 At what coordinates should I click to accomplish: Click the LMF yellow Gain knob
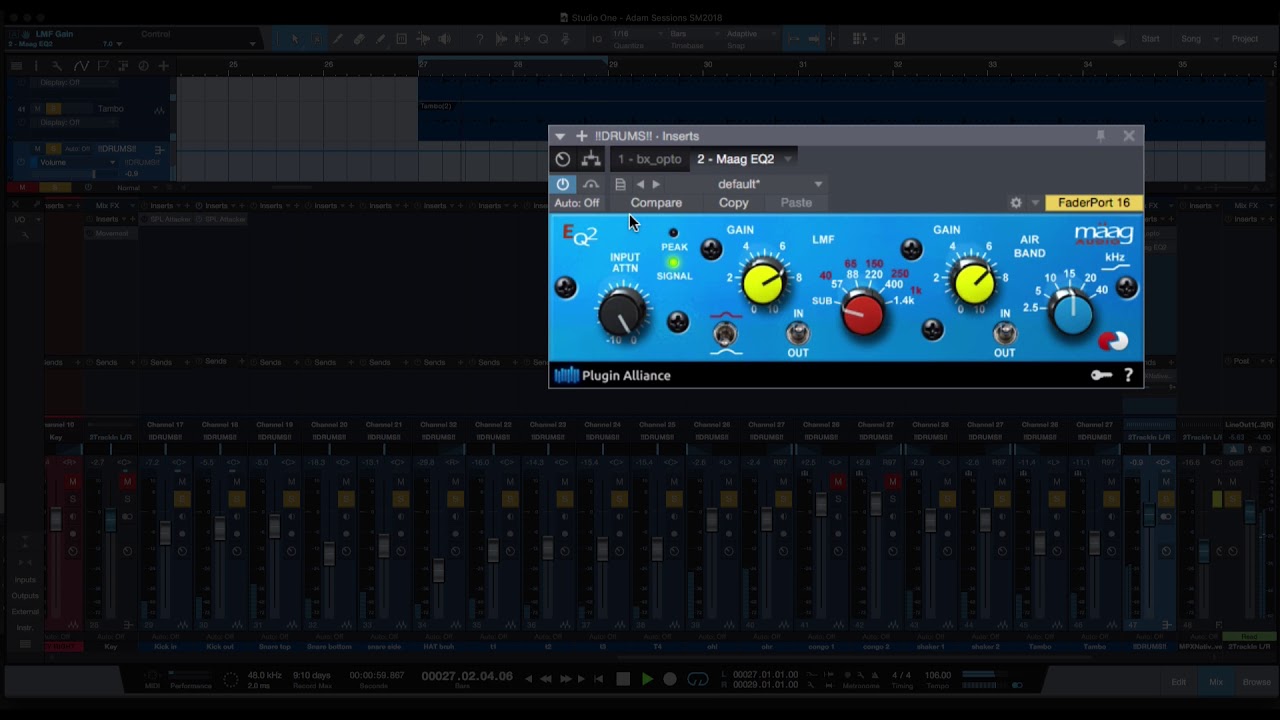click(763, 283)
